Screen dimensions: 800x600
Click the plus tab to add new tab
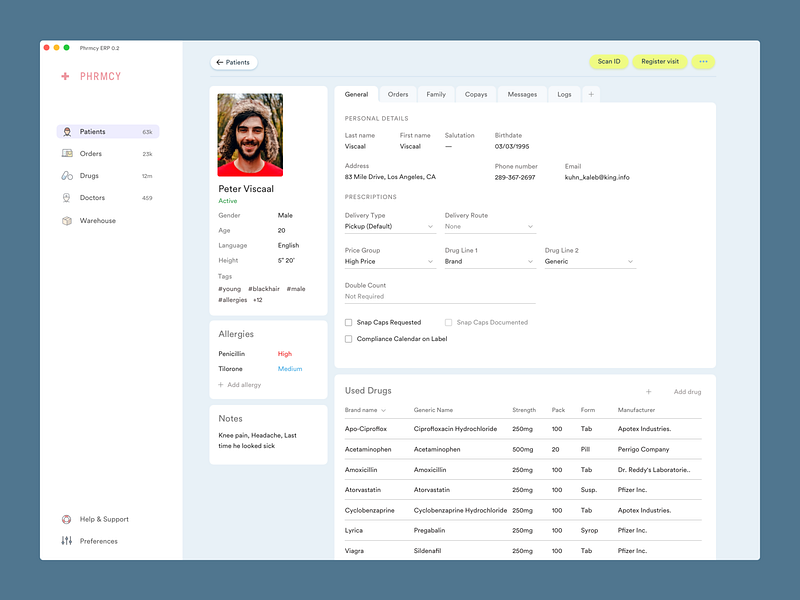click(x=591, y=94)
